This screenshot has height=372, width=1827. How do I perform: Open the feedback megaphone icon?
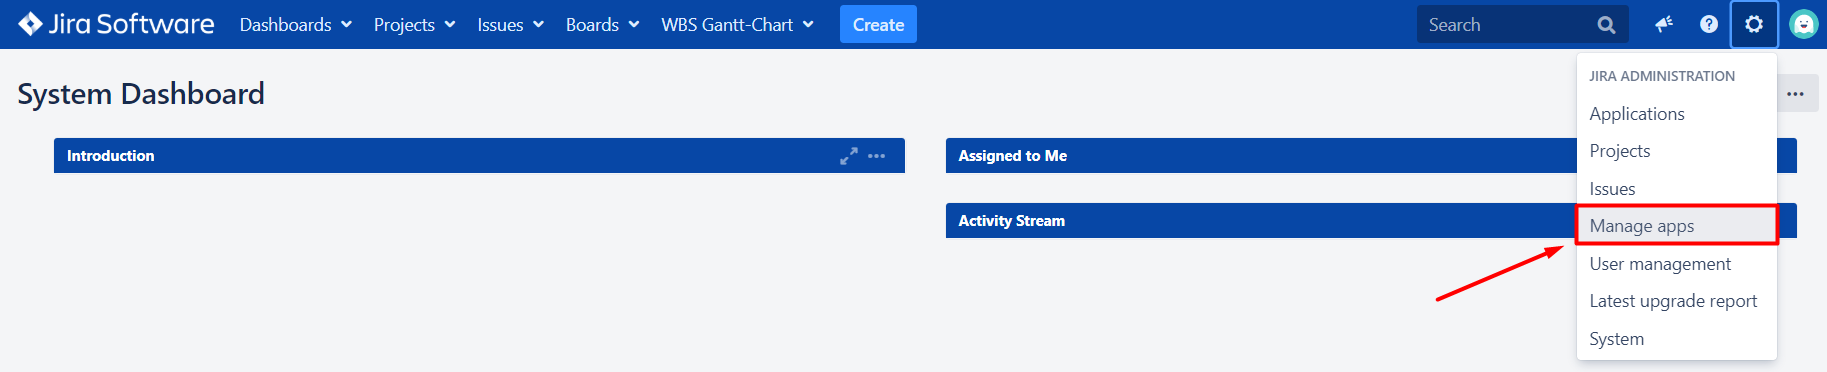(x=1664, y=24)
